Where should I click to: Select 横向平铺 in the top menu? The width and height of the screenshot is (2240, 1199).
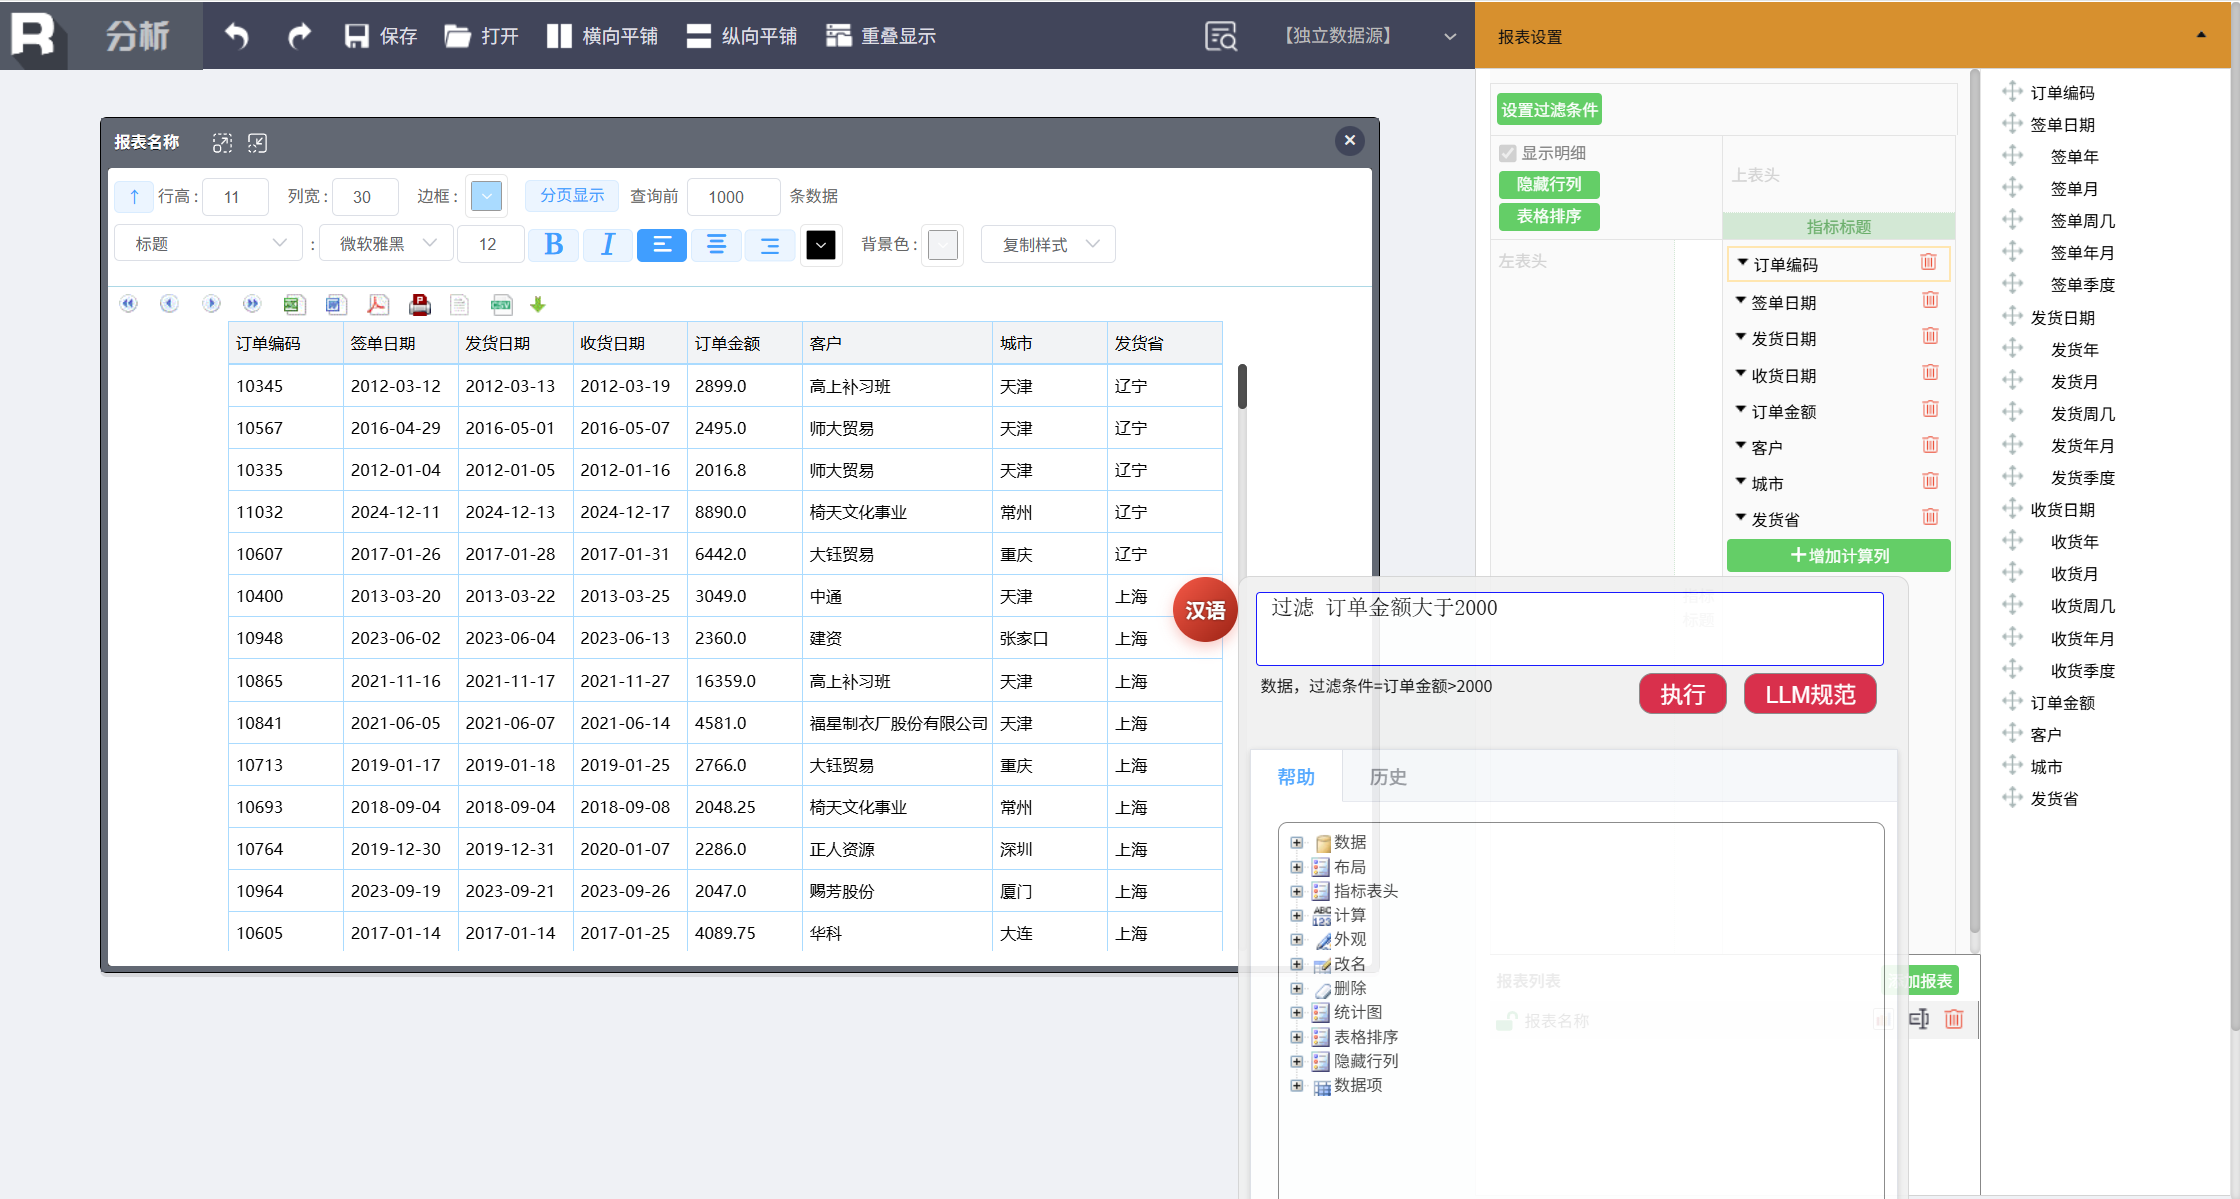tap(603, 36)
